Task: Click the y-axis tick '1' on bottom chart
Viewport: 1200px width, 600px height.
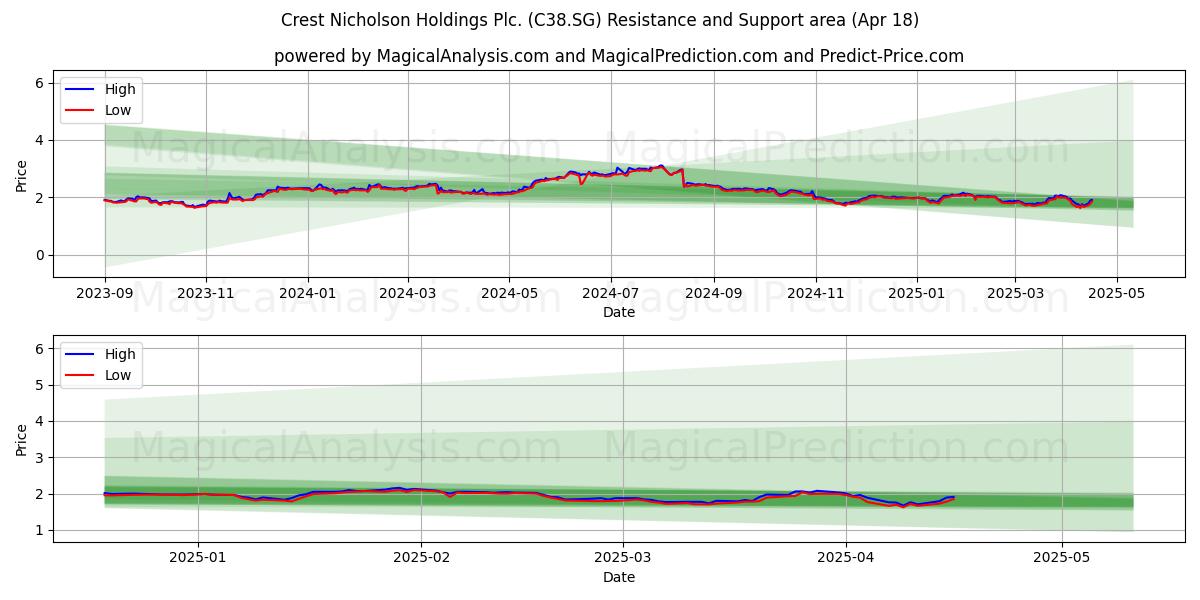Action: pos(41,531)
